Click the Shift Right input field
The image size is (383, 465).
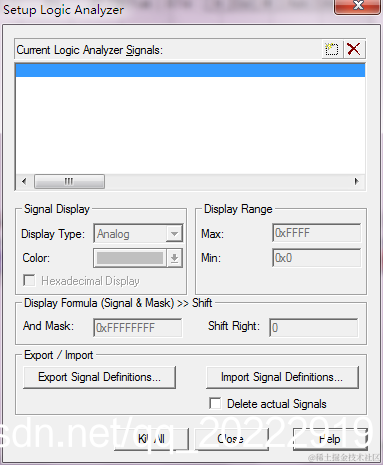pos(314,327)
